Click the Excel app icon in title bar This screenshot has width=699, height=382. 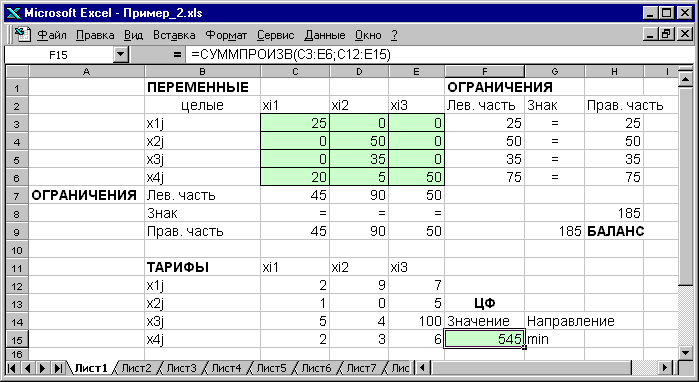click(14, 13)
